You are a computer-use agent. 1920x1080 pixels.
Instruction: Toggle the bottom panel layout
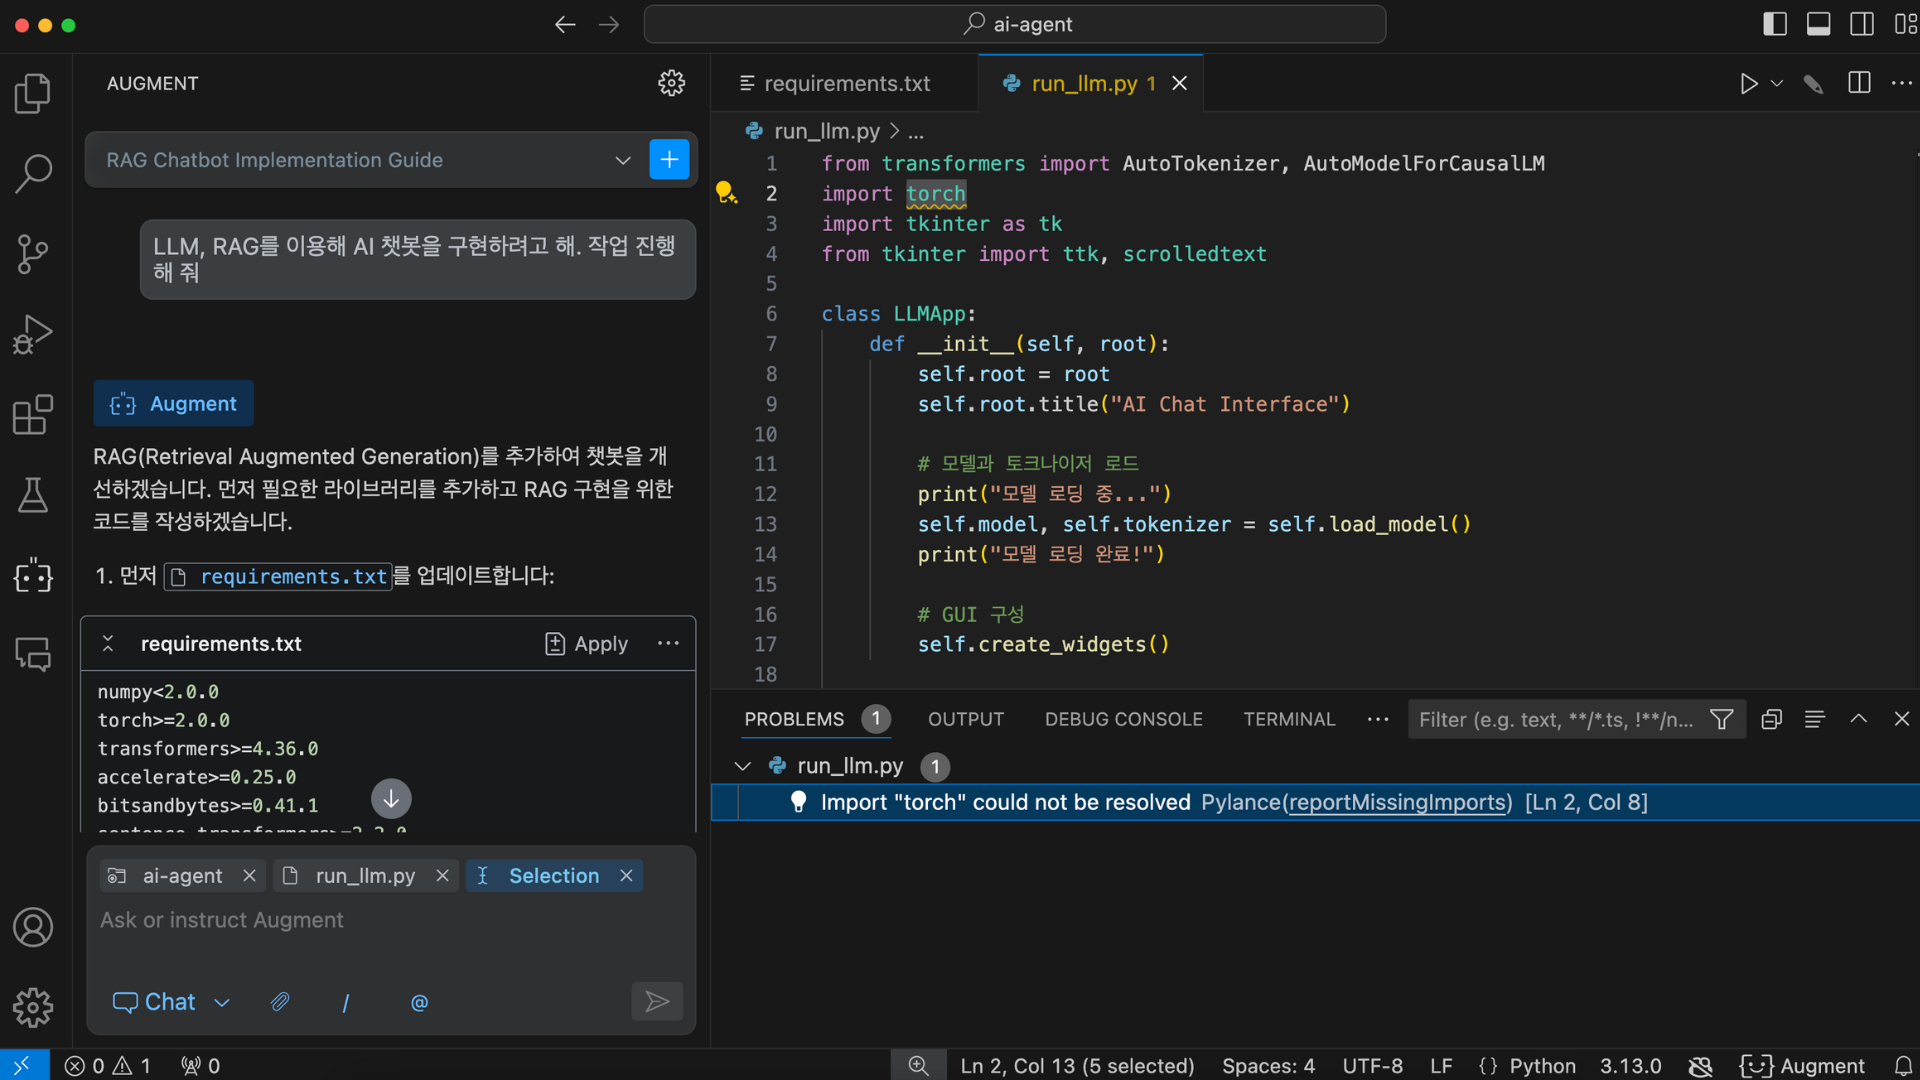[x=1818, y=24]
